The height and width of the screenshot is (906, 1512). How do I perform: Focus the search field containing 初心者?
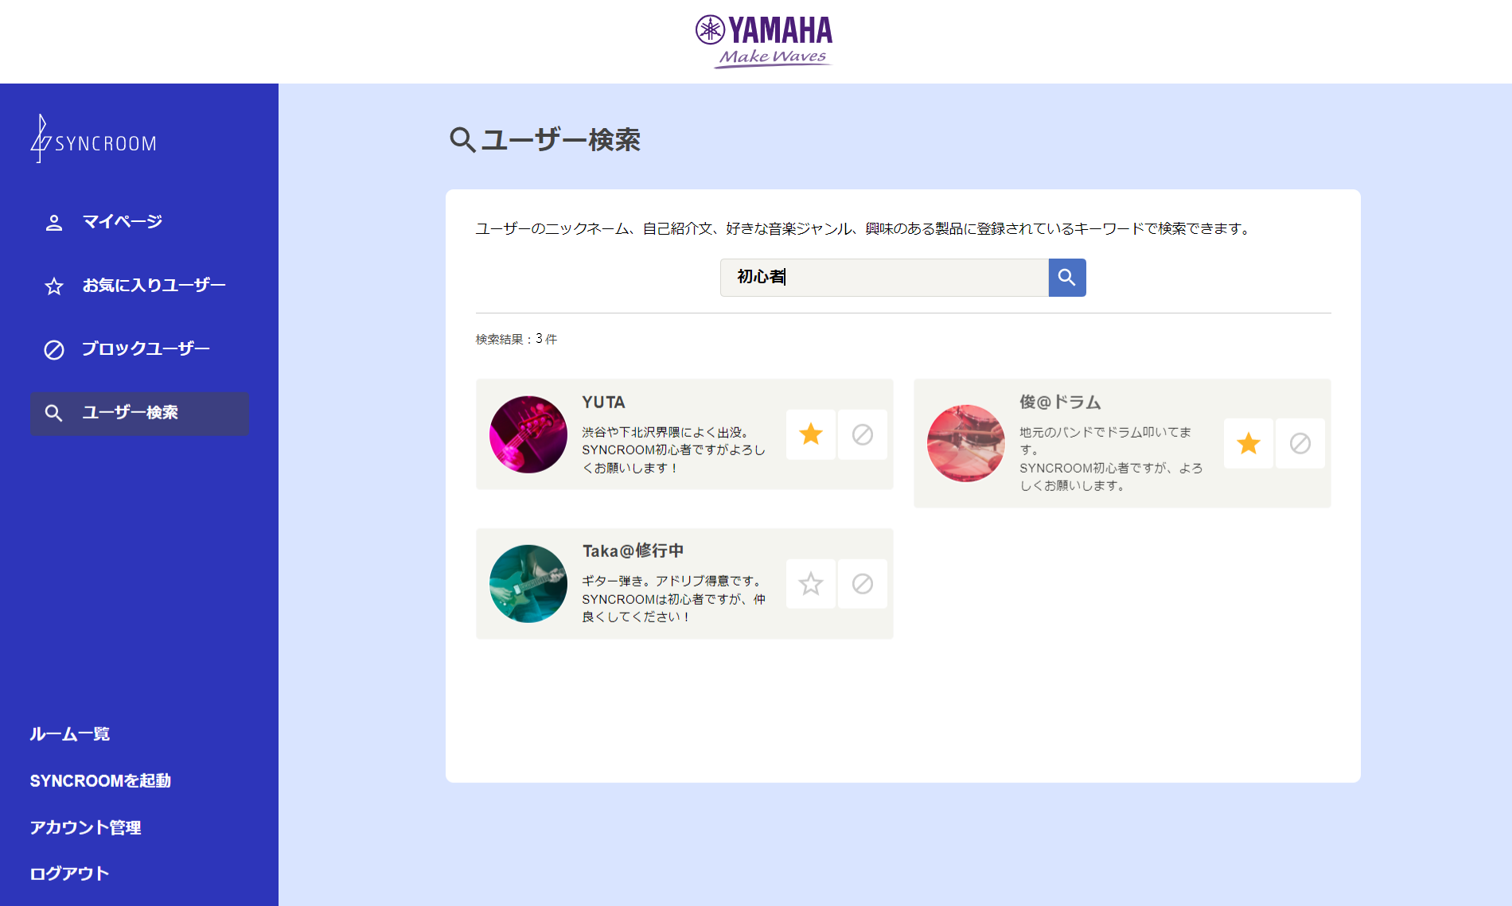coord(884,278)
